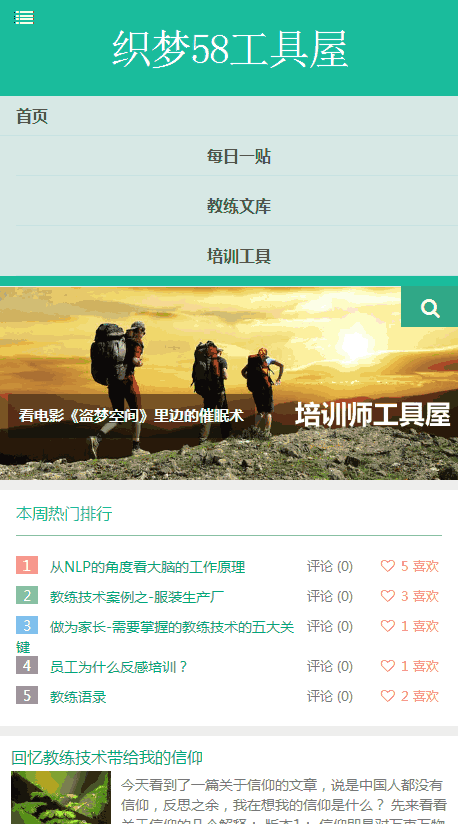Click site title 织梦58工具屋

[230, 49]
